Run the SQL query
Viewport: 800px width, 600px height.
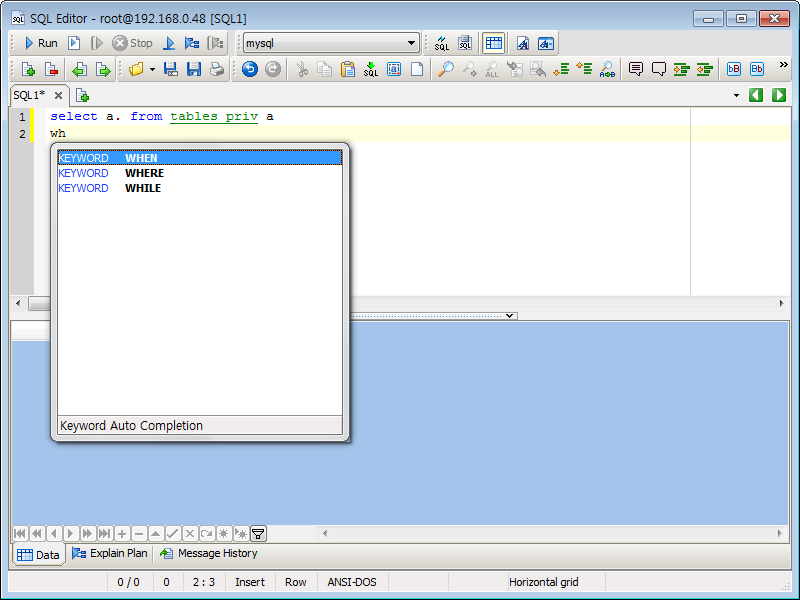[41, 43]
